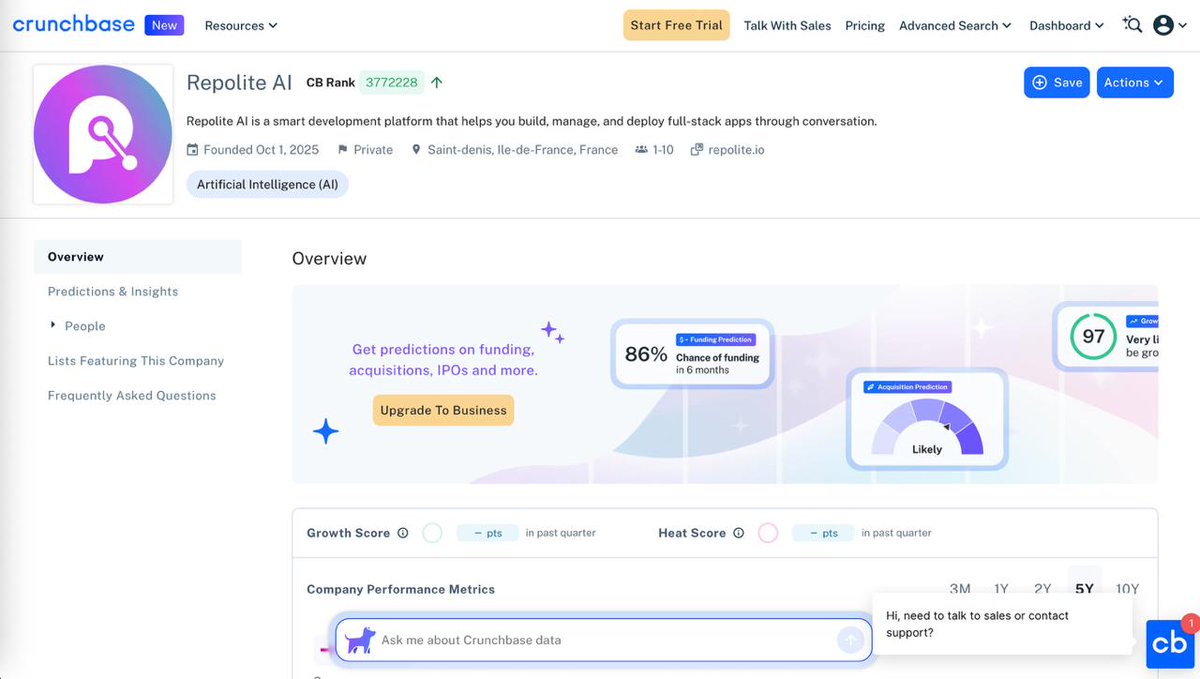Open the Advanced Search dropdown

point(955,25)
